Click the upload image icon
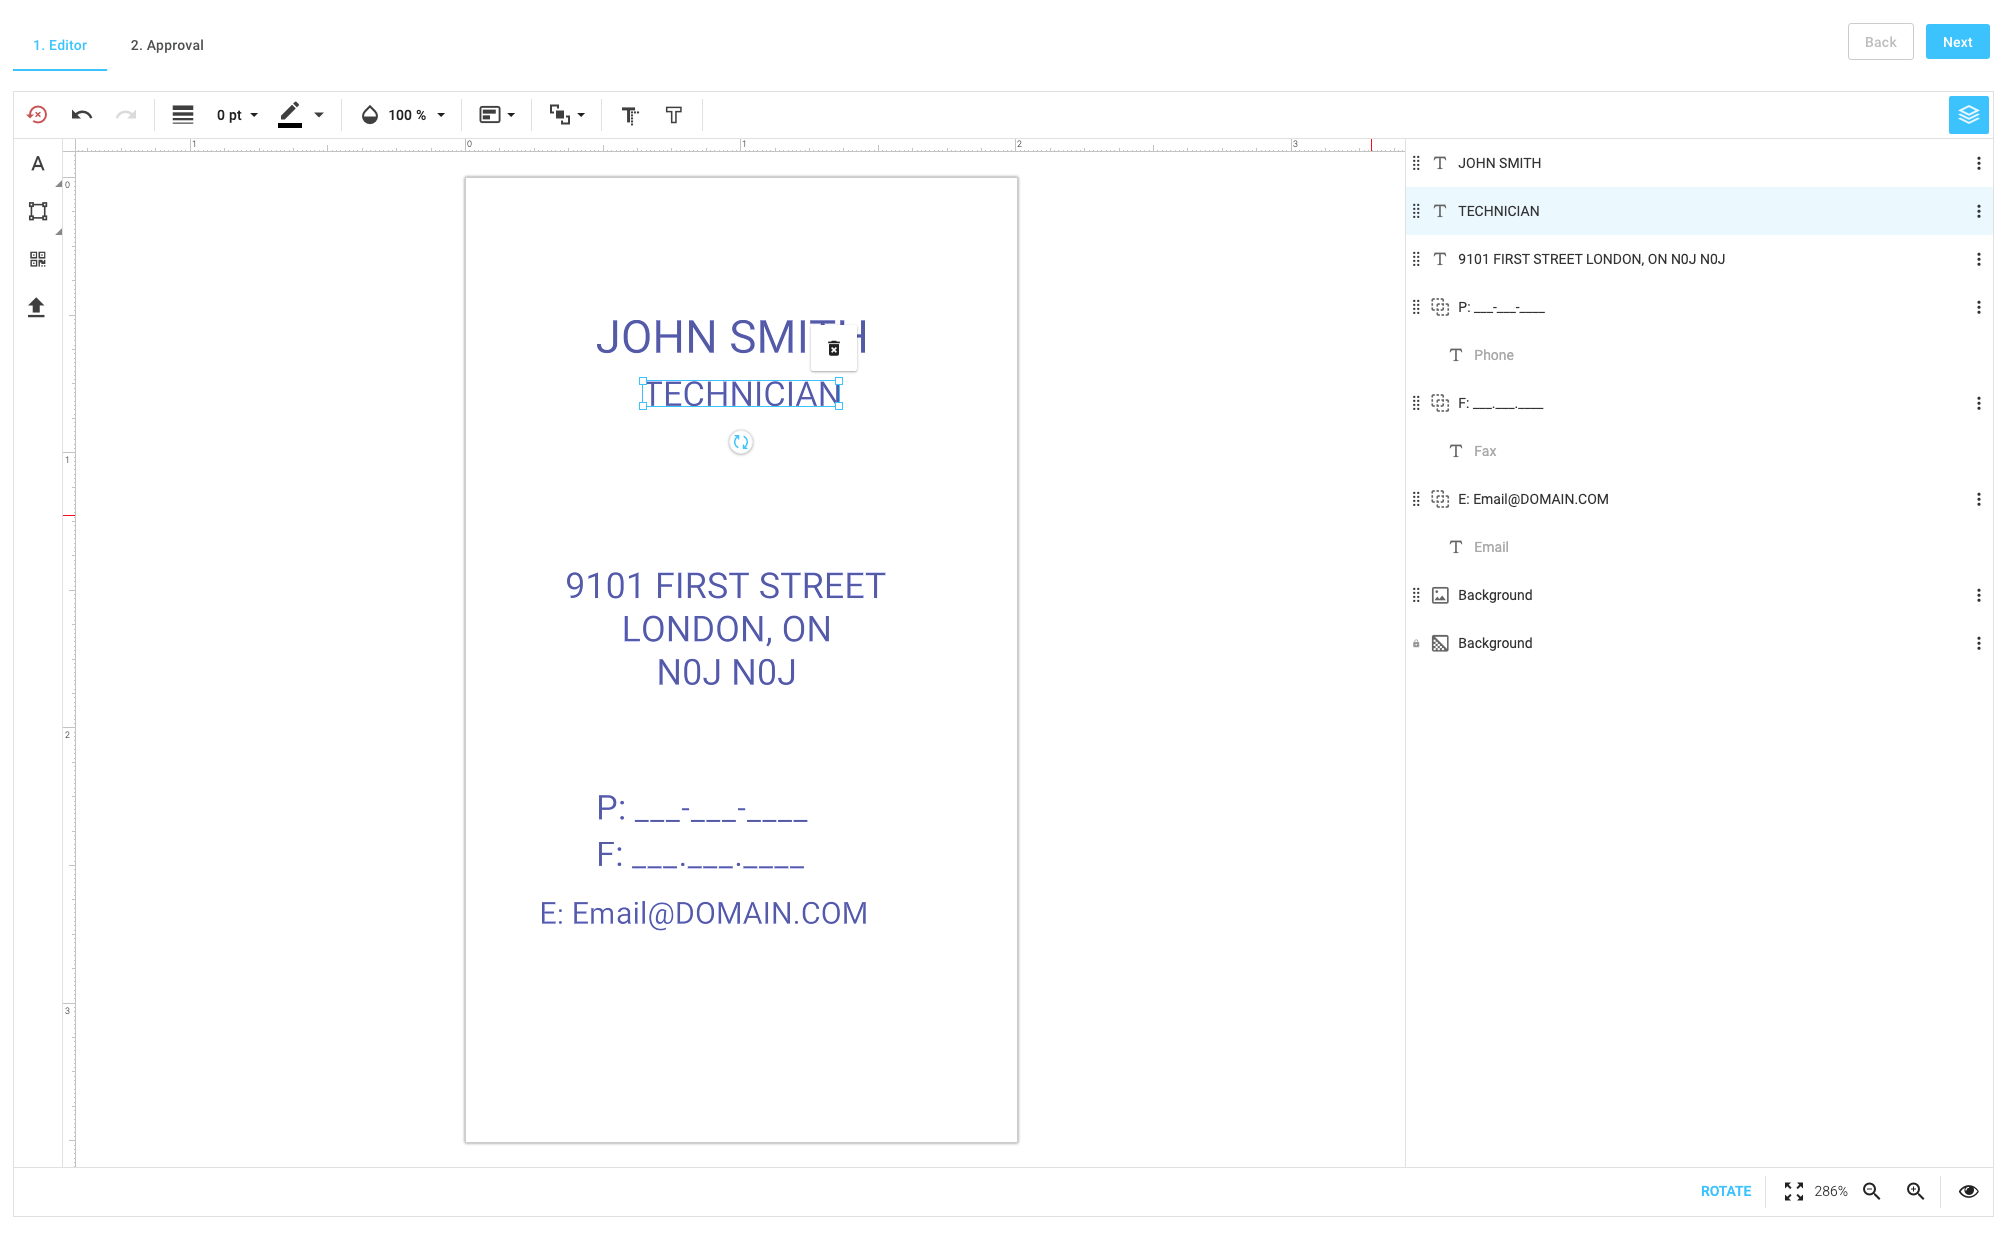This screenshot has height=1235, width=2005. [x=36, y=307]
